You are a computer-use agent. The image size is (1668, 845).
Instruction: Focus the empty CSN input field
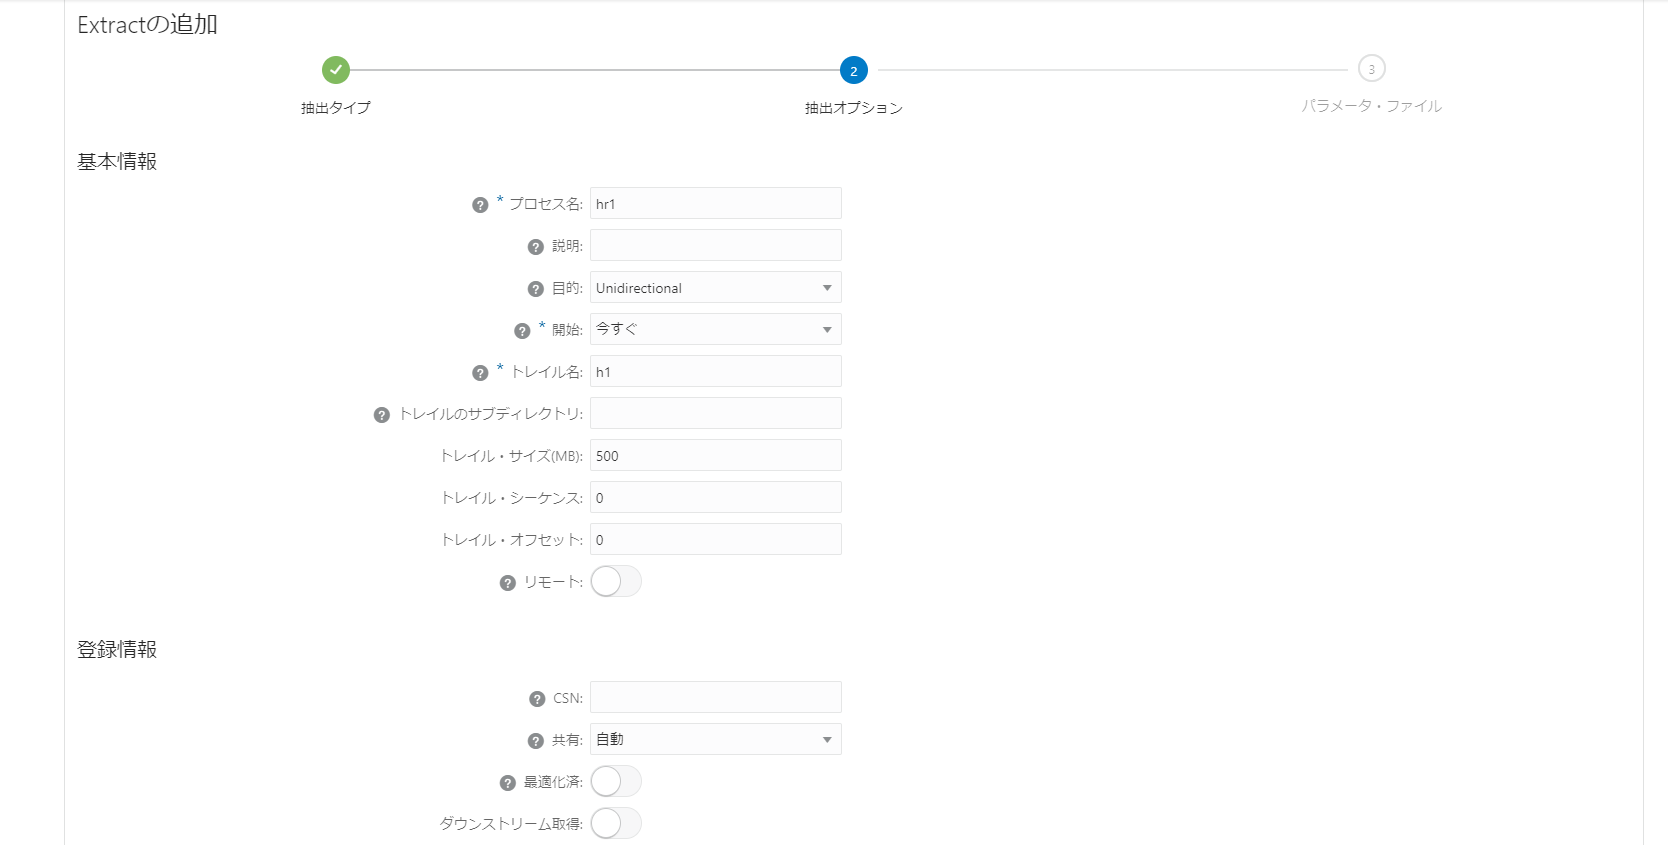click(715, 698)
